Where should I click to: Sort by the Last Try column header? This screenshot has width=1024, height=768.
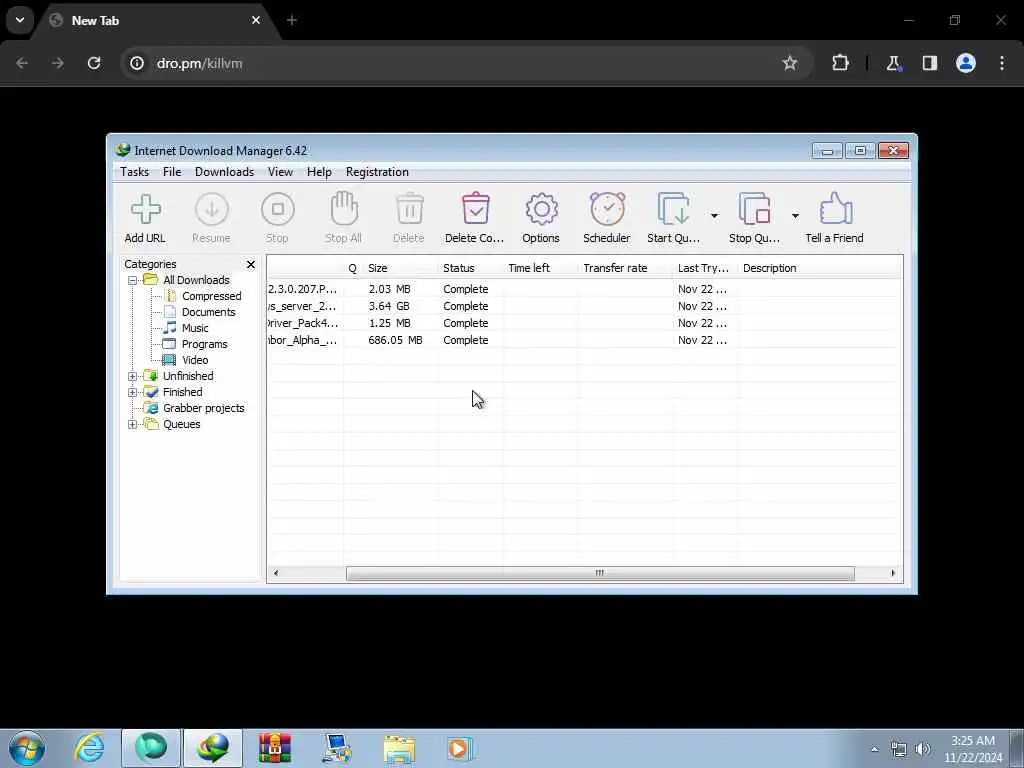pos(705,268)
